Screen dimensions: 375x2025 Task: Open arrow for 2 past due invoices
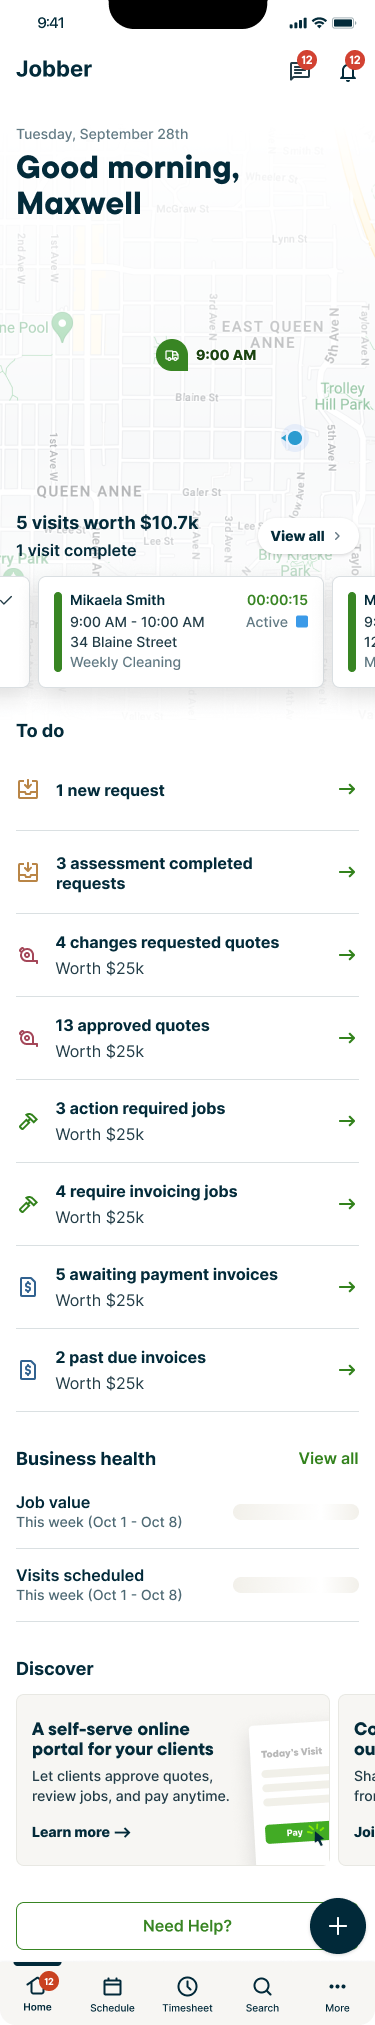click(x=347, y=1370)
